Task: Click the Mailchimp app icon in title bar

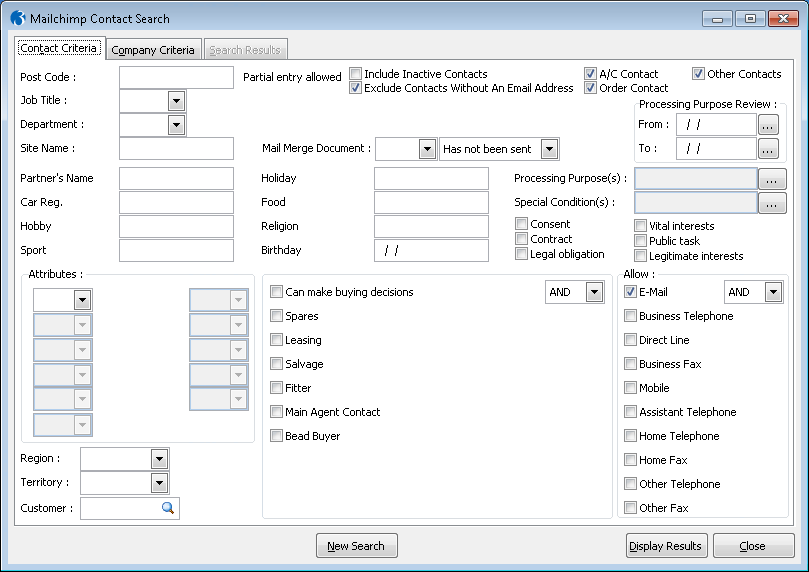Action: point(17,18)
